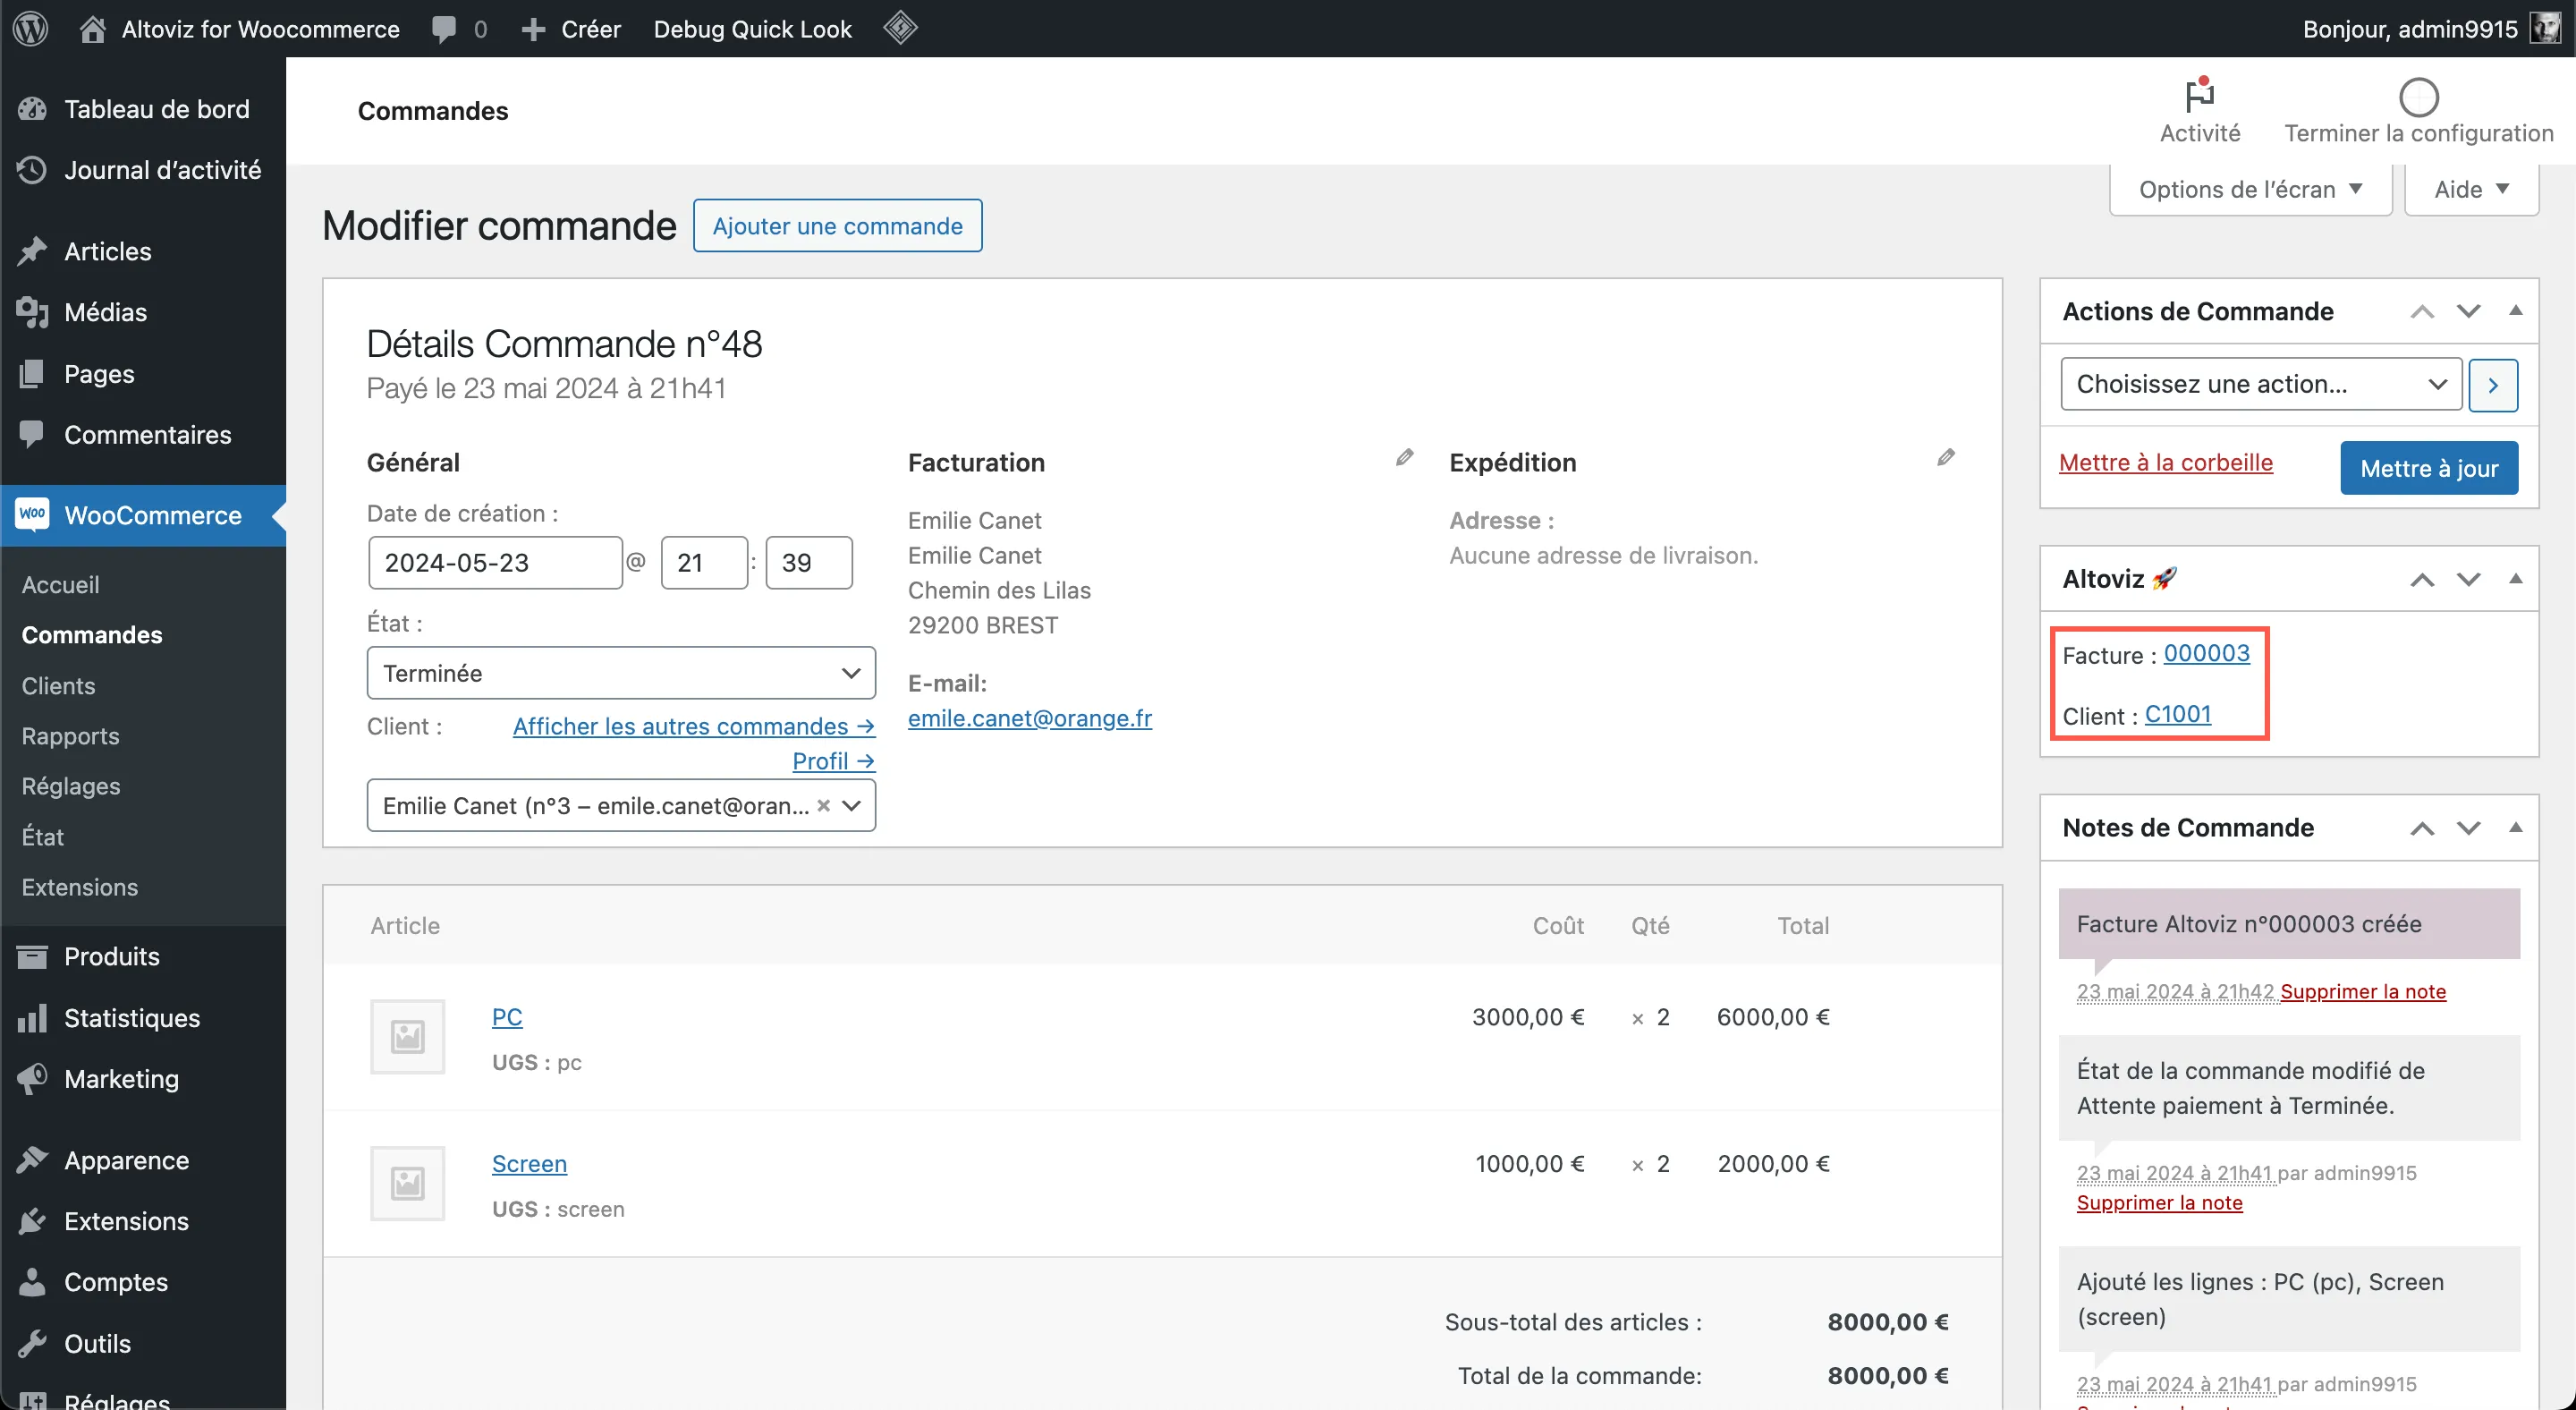Collapse the Notes de Commande panel
Viewport: 2576px width, 1410px height.
pyautogui.click(x=2516, y=827)
